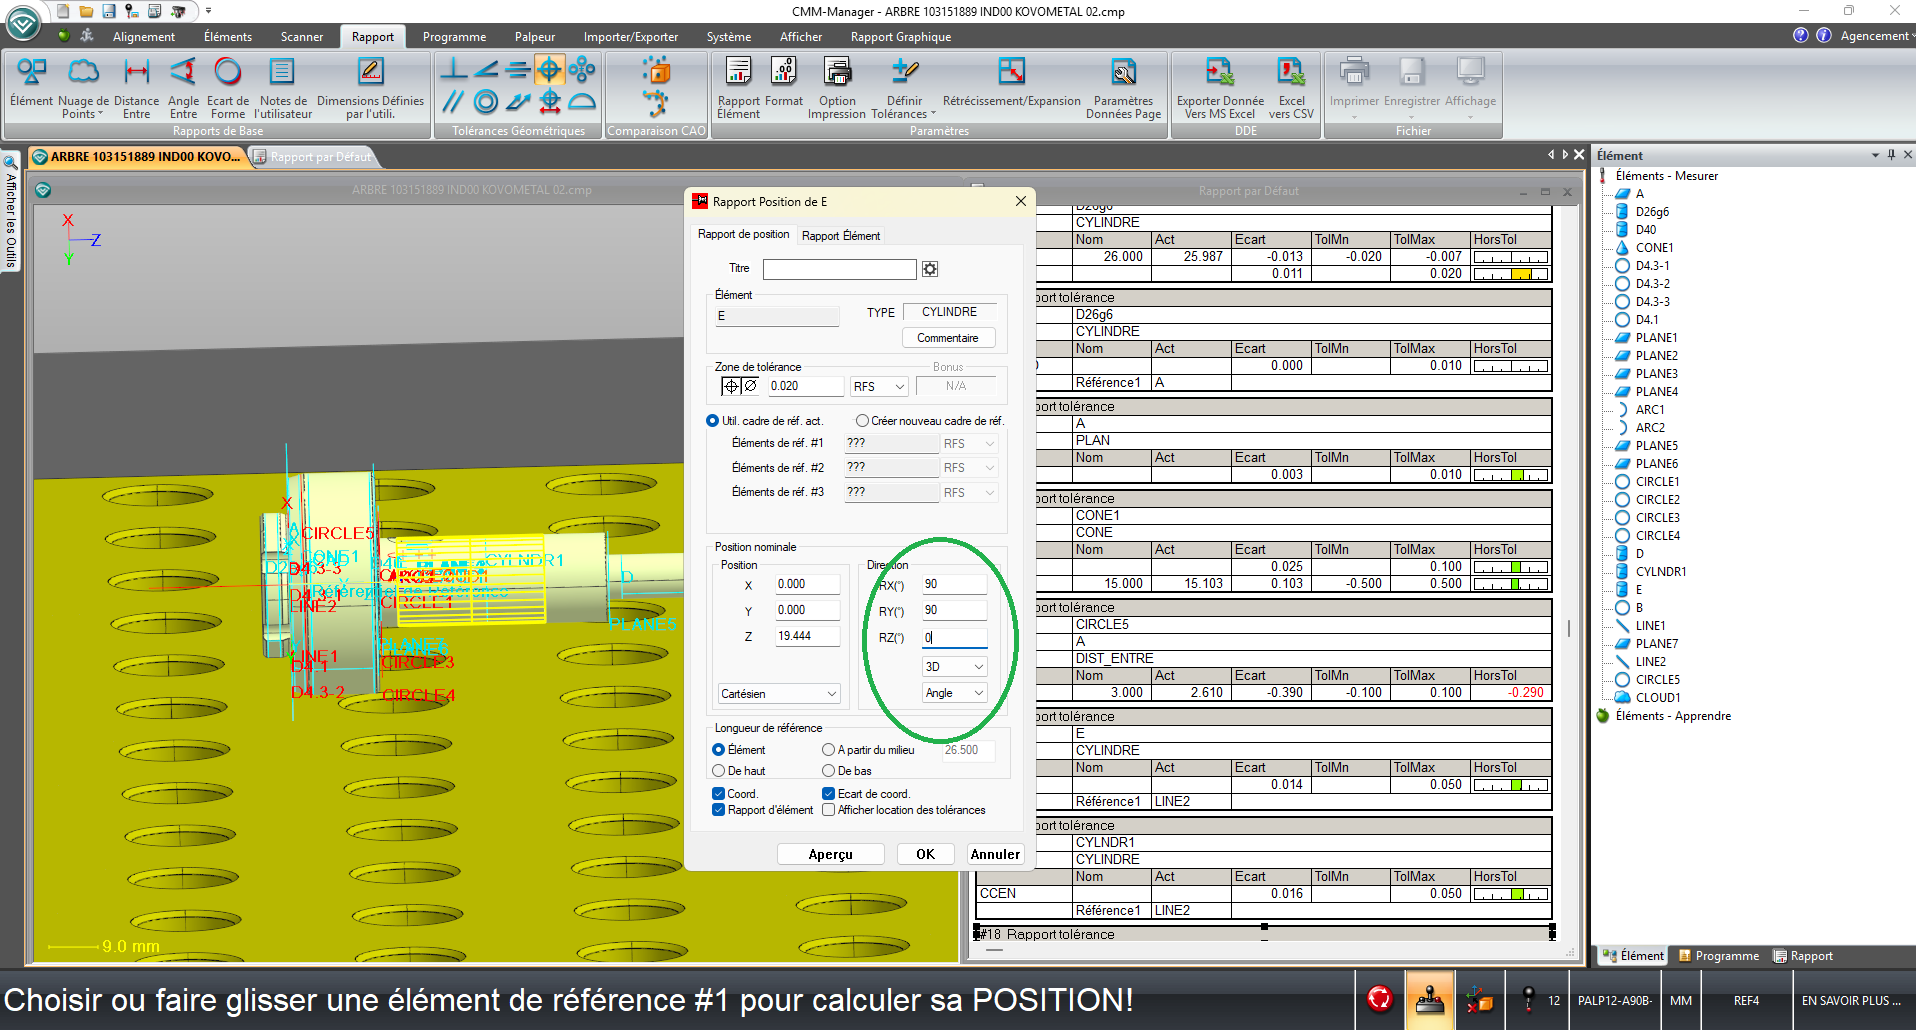Open the Scanner ribbon tab
The image size is (1916, 1030).
coord(302,37)
